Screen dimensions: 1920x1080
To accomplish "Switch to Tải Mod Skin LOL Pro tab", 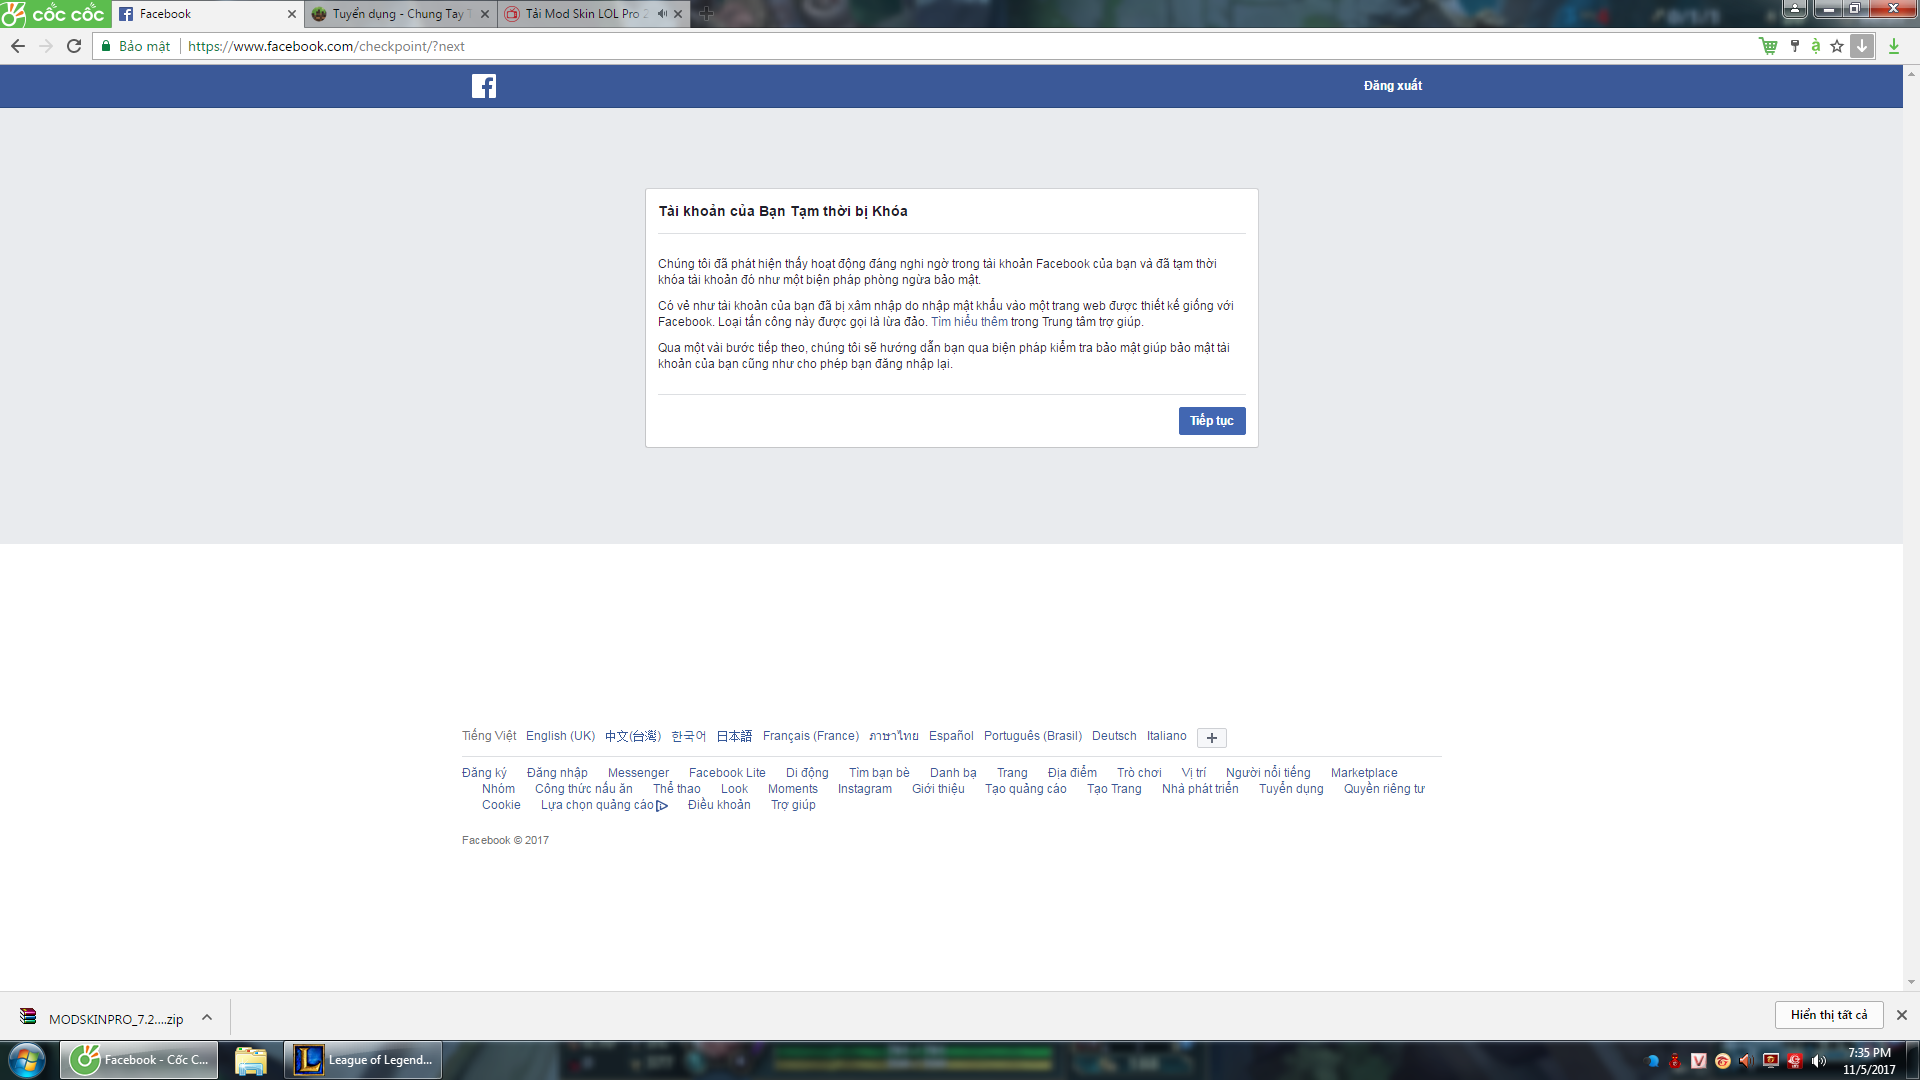I will tap(582, 14).
